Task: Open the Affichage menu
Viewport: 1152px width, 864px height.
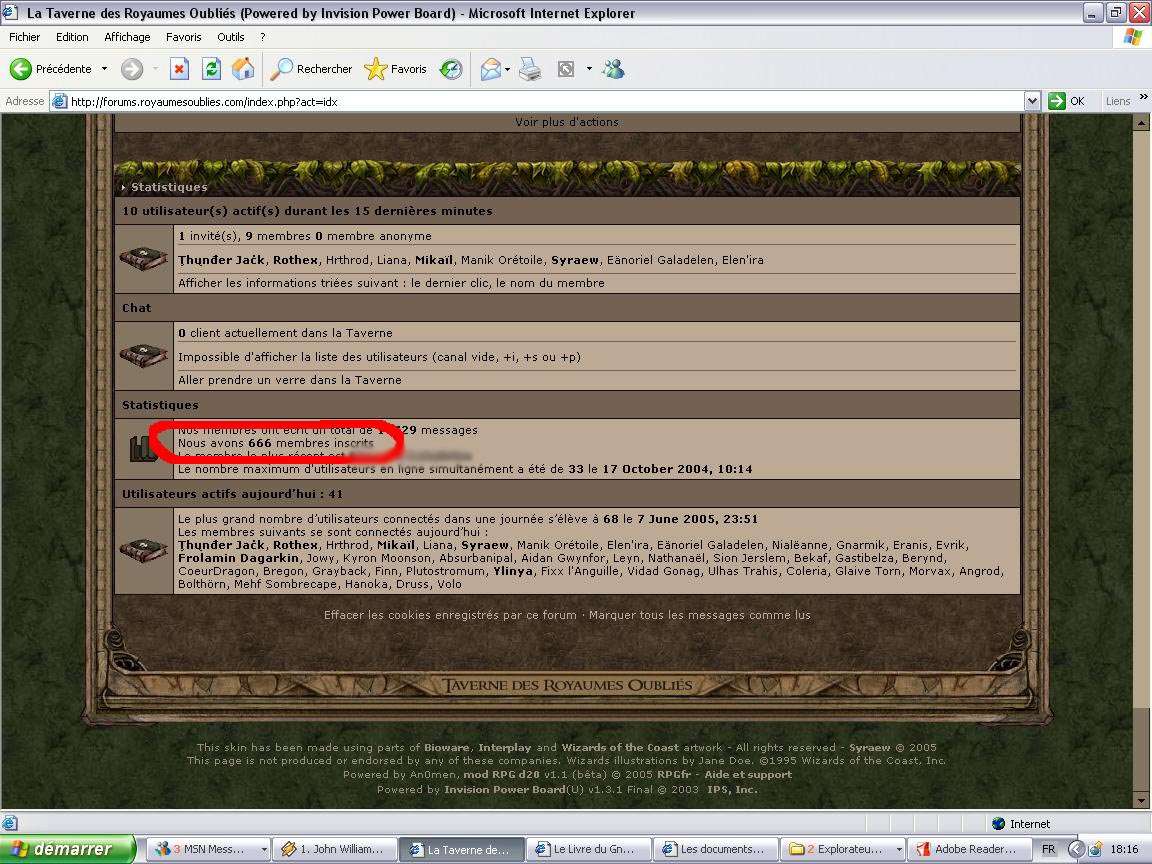Action: (x=127, y=37)
